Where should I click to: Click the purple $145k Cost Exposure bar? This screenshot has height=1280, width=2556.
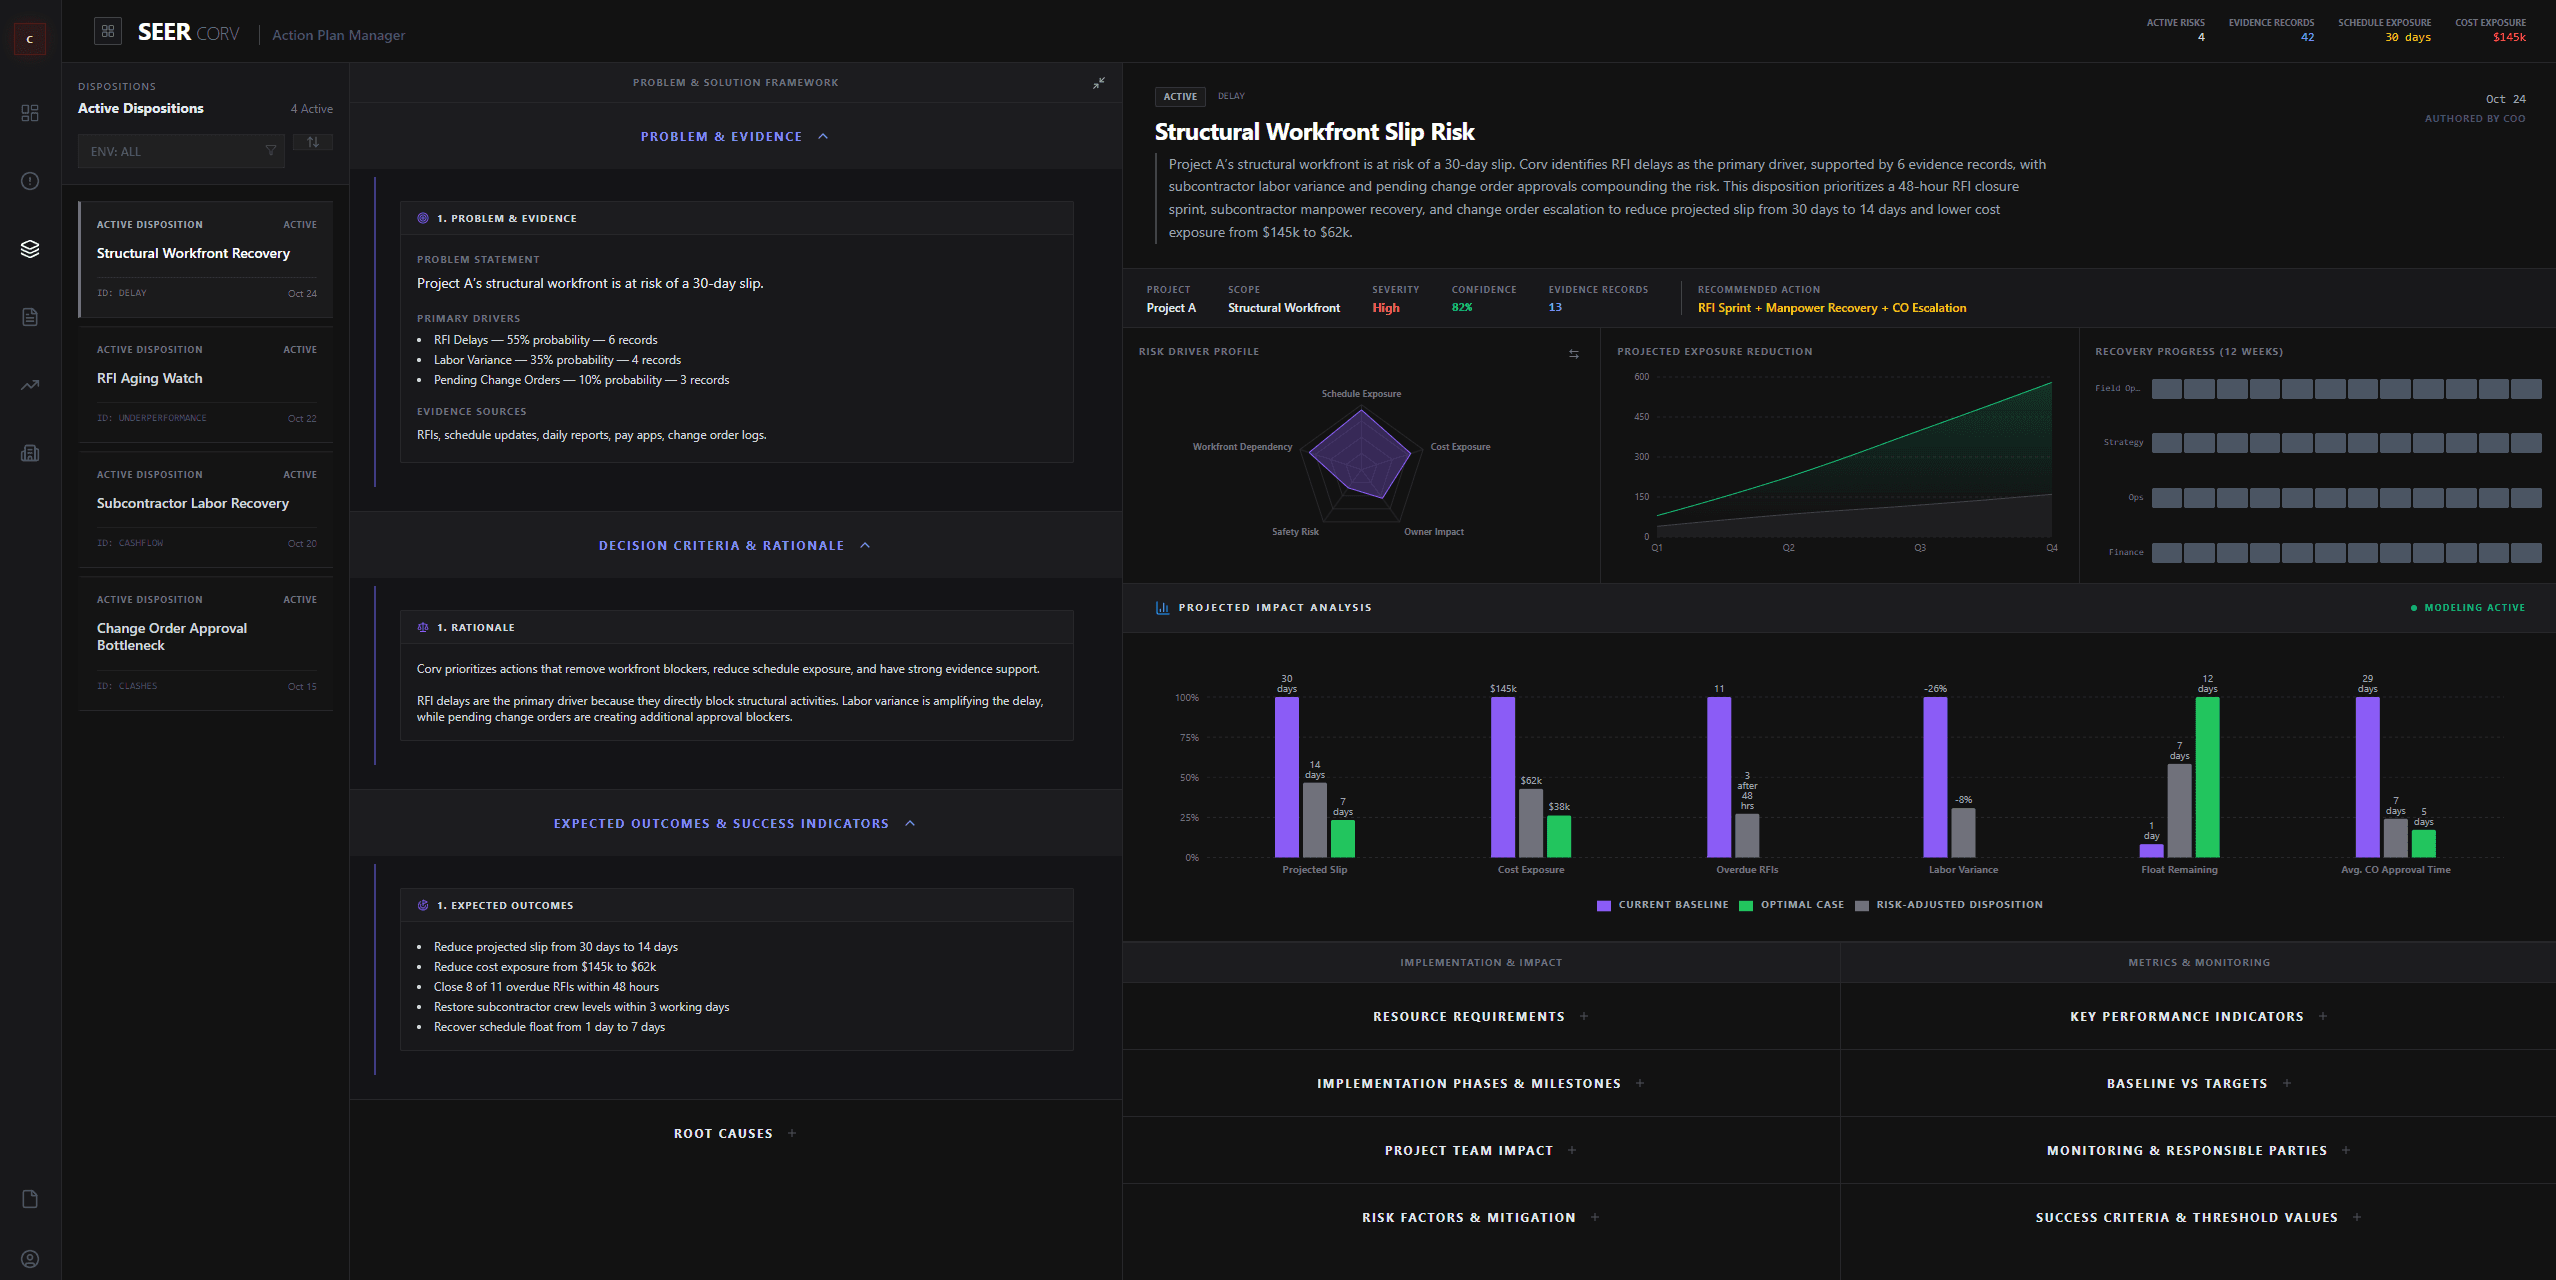point(1503,777)
